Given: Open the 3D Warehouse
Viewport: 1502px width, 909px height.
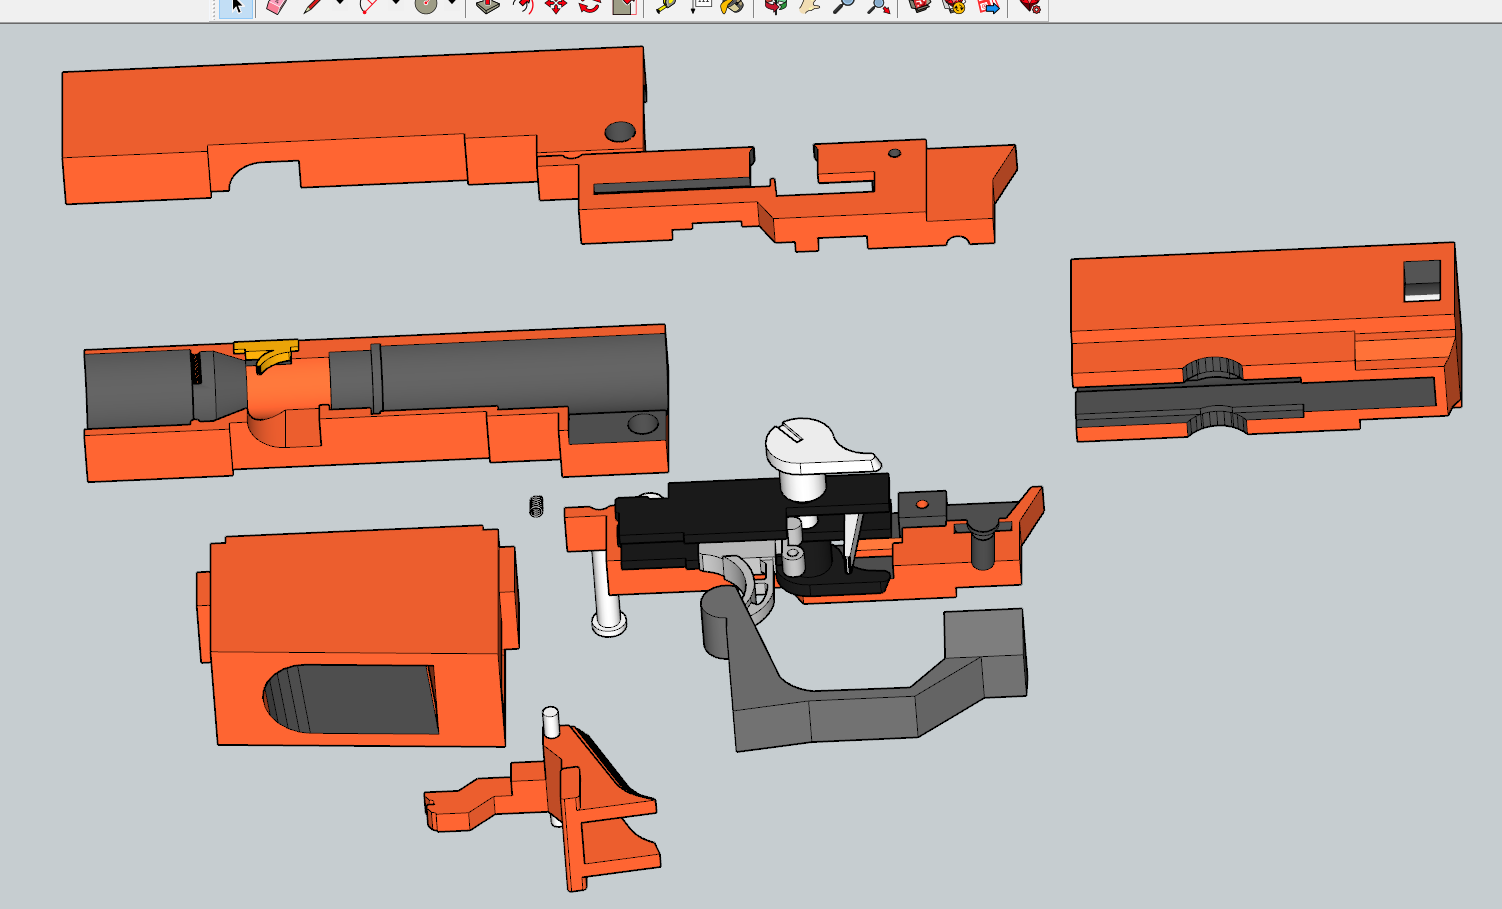Looking at the screenshot, I should click(x=920, y=6).
